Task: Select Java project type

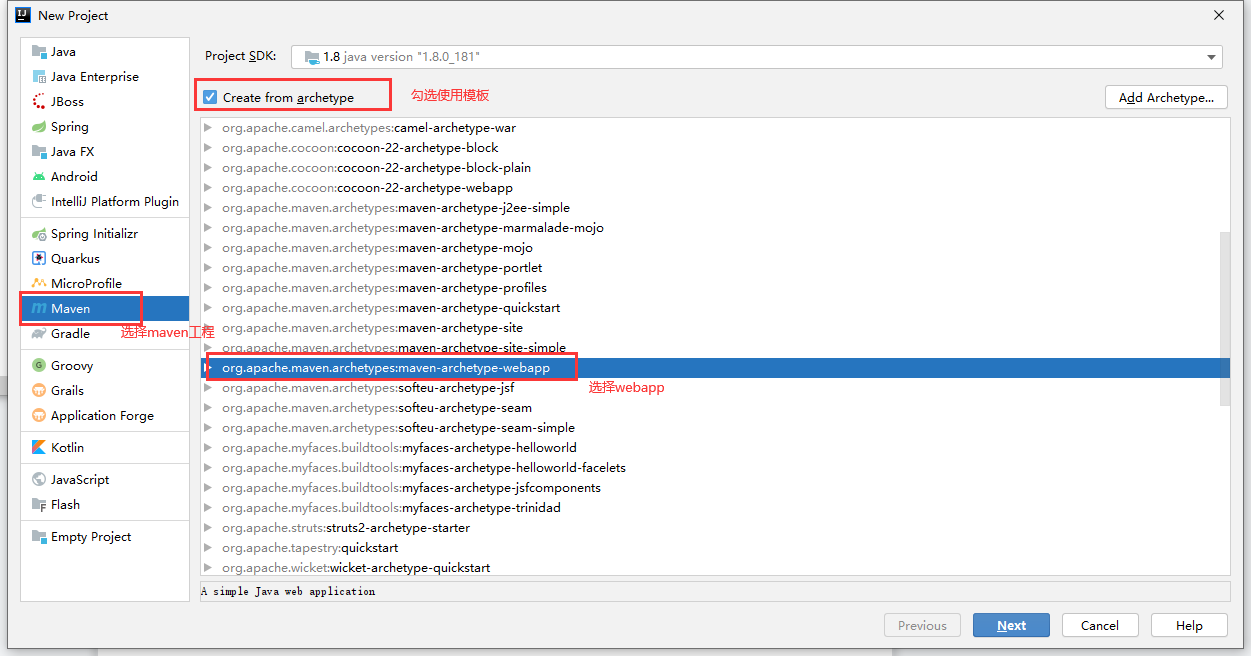Action: click(105, 52)
